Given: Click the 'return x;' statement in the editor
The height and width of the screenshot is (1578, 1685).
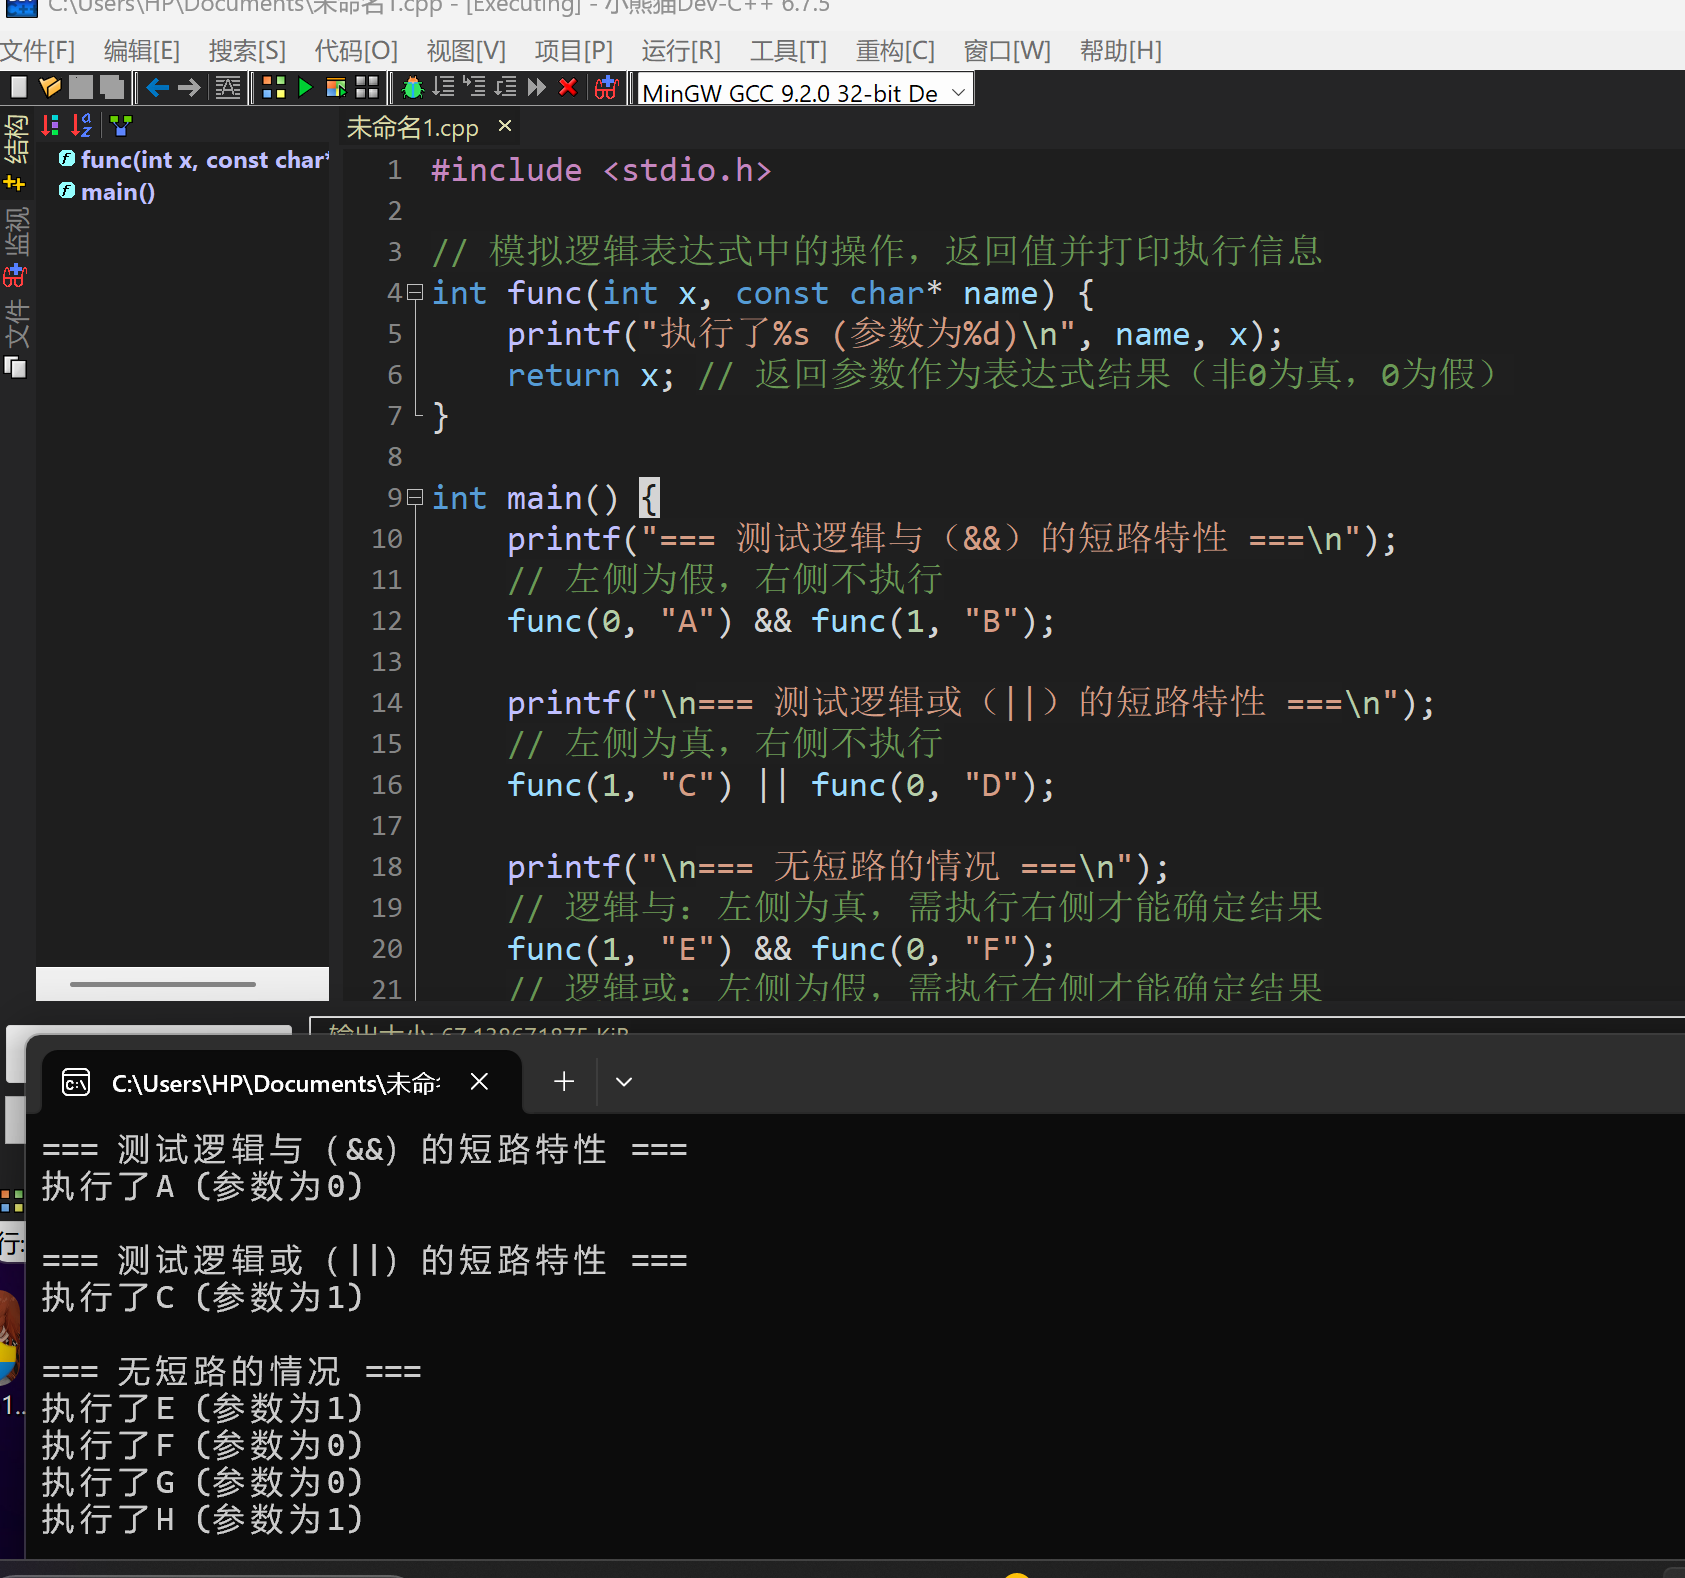Looking at the screenshot, I should point(591,376).
